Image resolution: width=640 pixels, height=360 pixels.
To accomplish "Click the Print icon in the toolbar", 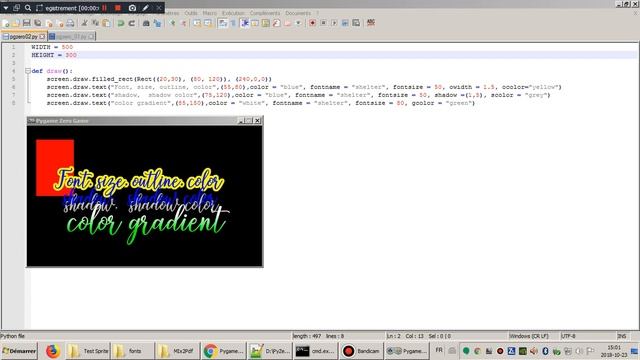I will pyautogui.click(x=70, y=23).
